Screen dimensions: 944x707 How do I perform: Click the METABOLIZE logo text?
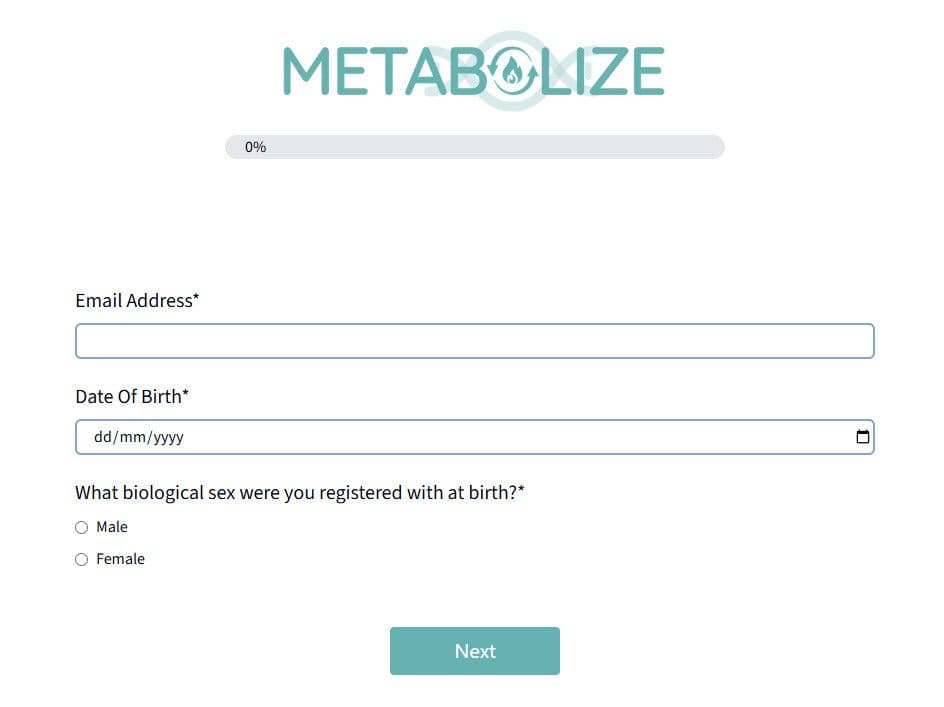click(x=474, y=71)
